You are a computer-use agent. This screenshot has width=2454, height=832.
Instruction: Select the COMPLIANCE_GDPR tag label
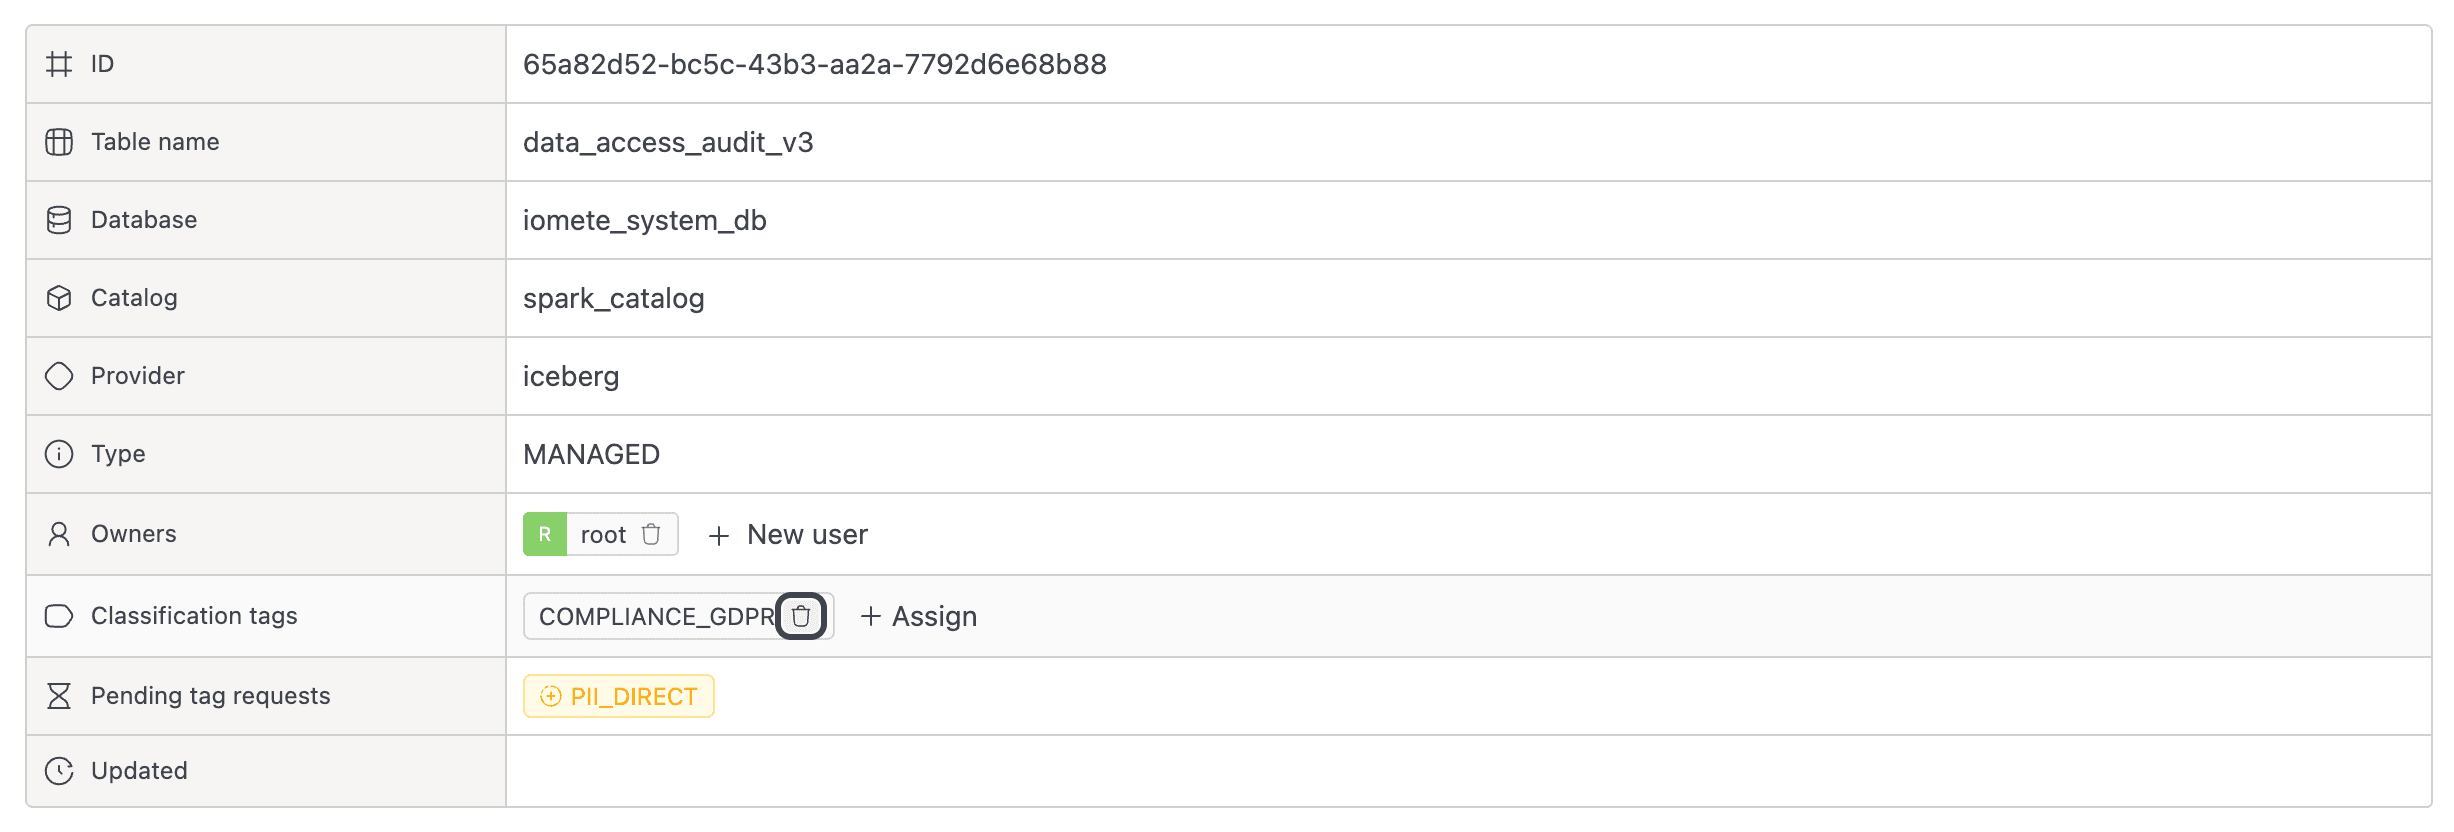(x=656, y=617)
